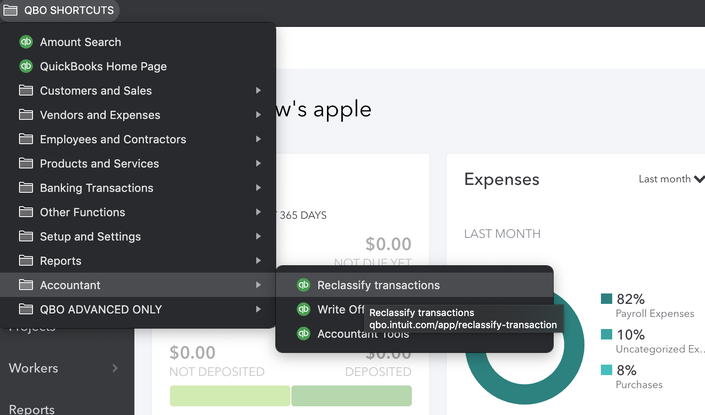Click the QuickBooks icon next to Accountant Tools
This screenshot has width=705, height=415.
pyautogui.click(x=303, y=334)
